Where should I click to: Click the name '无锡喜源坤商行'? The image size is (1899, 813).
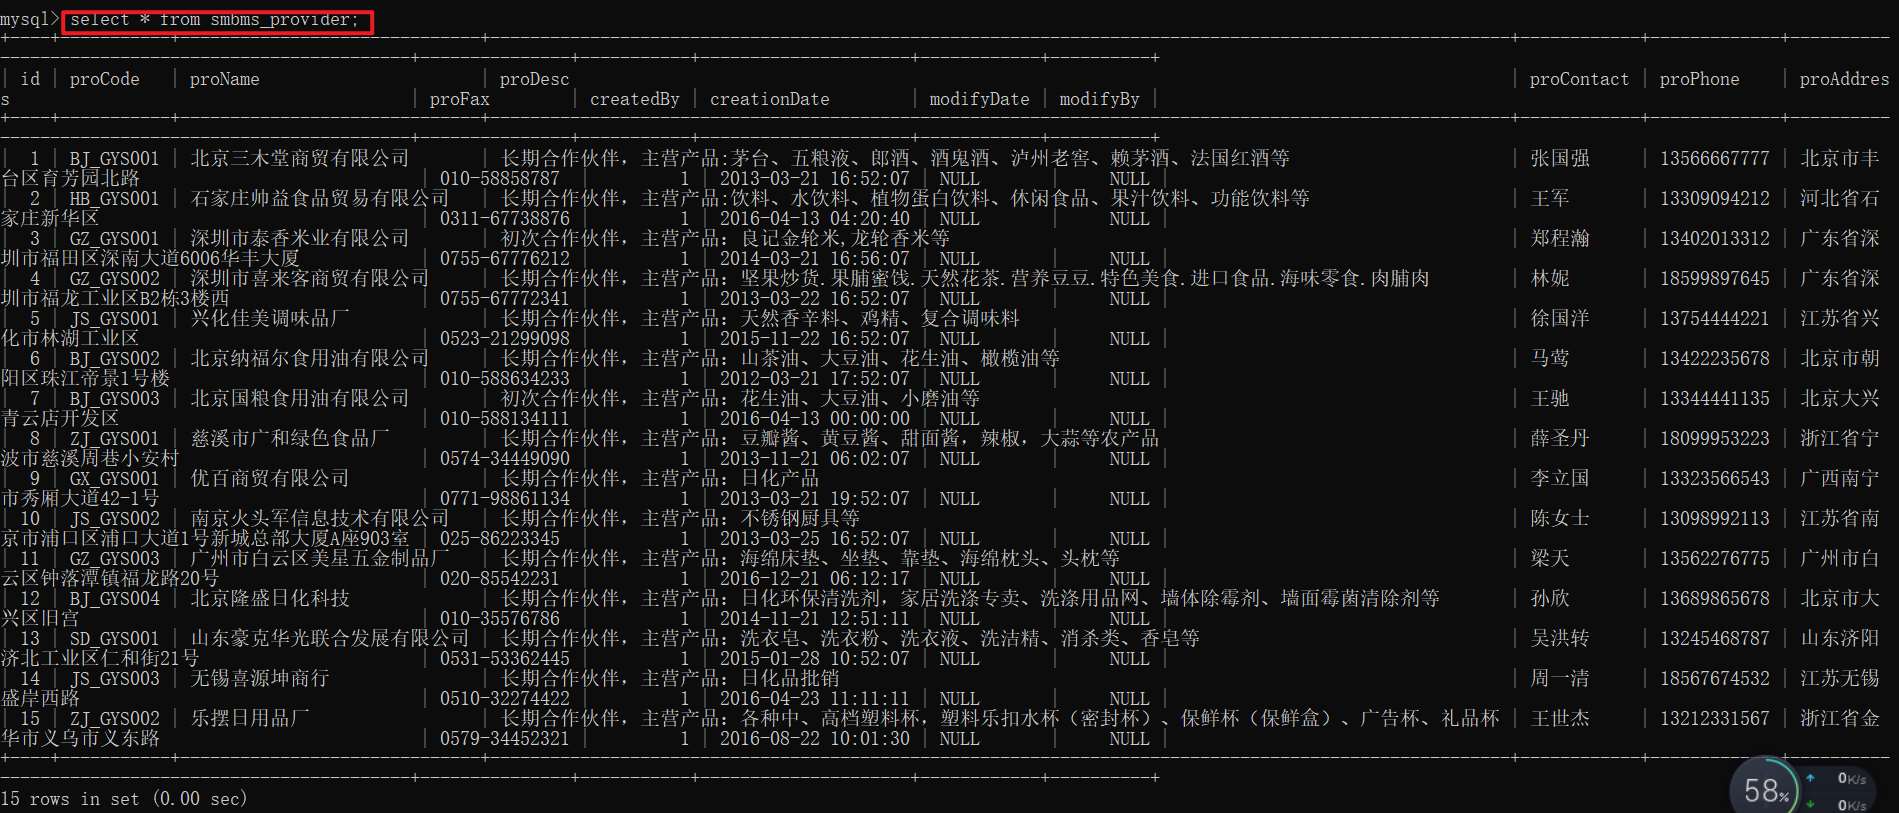[x=260, y=678]
